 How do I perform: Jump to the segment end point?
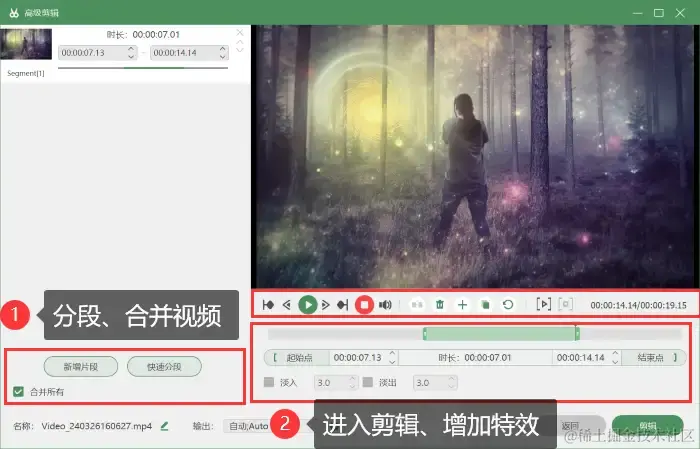click(x=342, y=305)
